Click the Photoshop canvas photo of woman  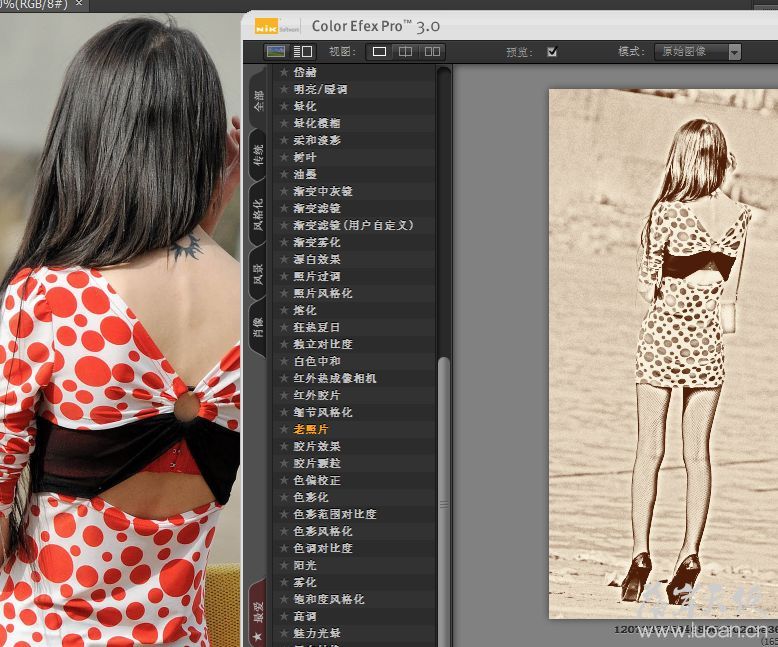click(120, 330)
